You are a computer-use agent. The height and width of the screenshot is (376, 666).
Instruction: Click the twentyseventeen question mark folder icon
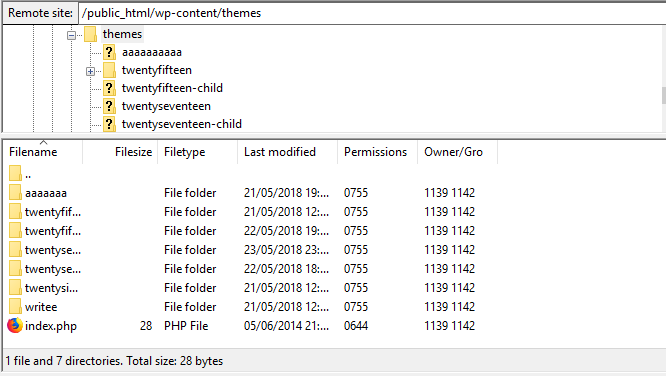pos(109,106)
